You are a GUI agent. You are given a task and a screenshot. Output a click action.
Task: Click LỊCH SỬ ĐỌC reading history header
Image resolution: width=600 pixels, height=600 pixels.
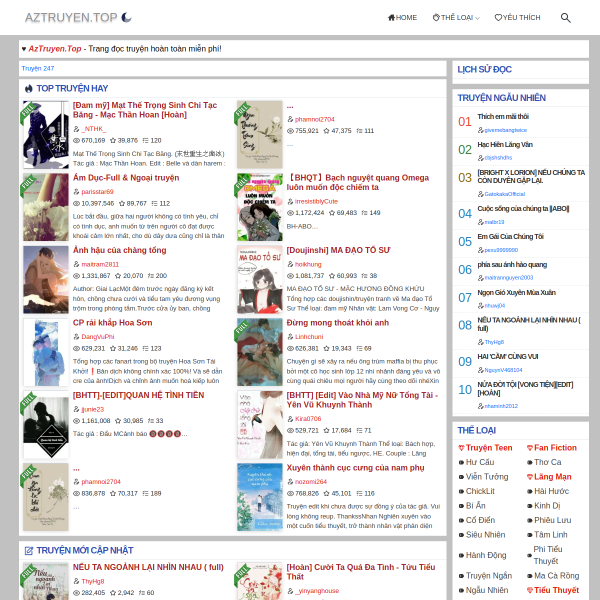click(x=484, y=70)
